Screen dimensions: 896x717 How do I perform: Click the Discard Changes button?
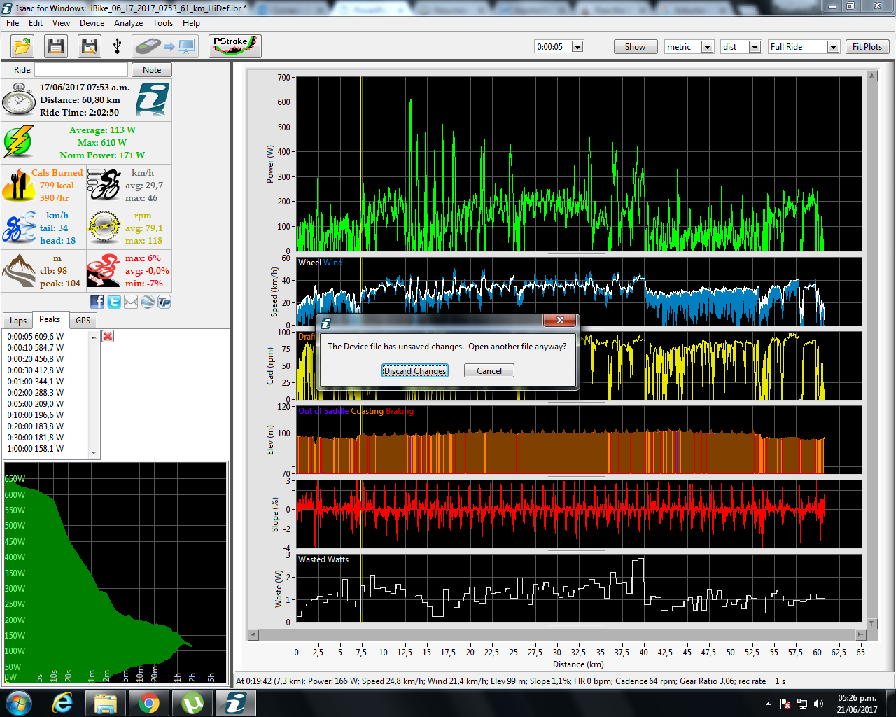[x=415, y=371]
